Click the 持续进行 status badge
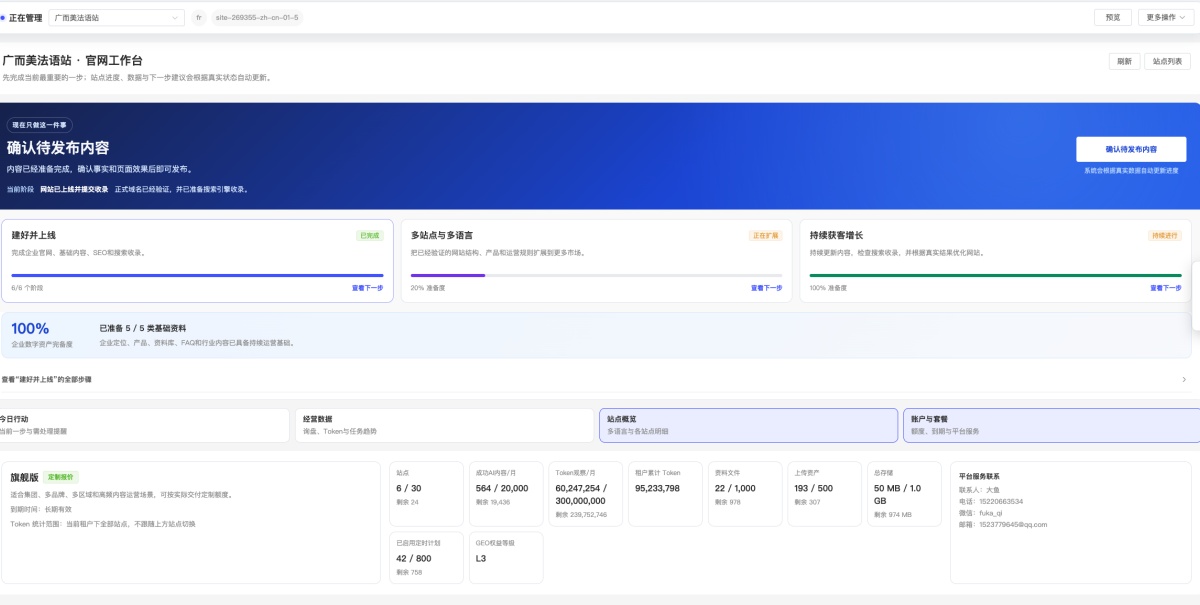1200x605 pixels. (x=1165, y=236)
